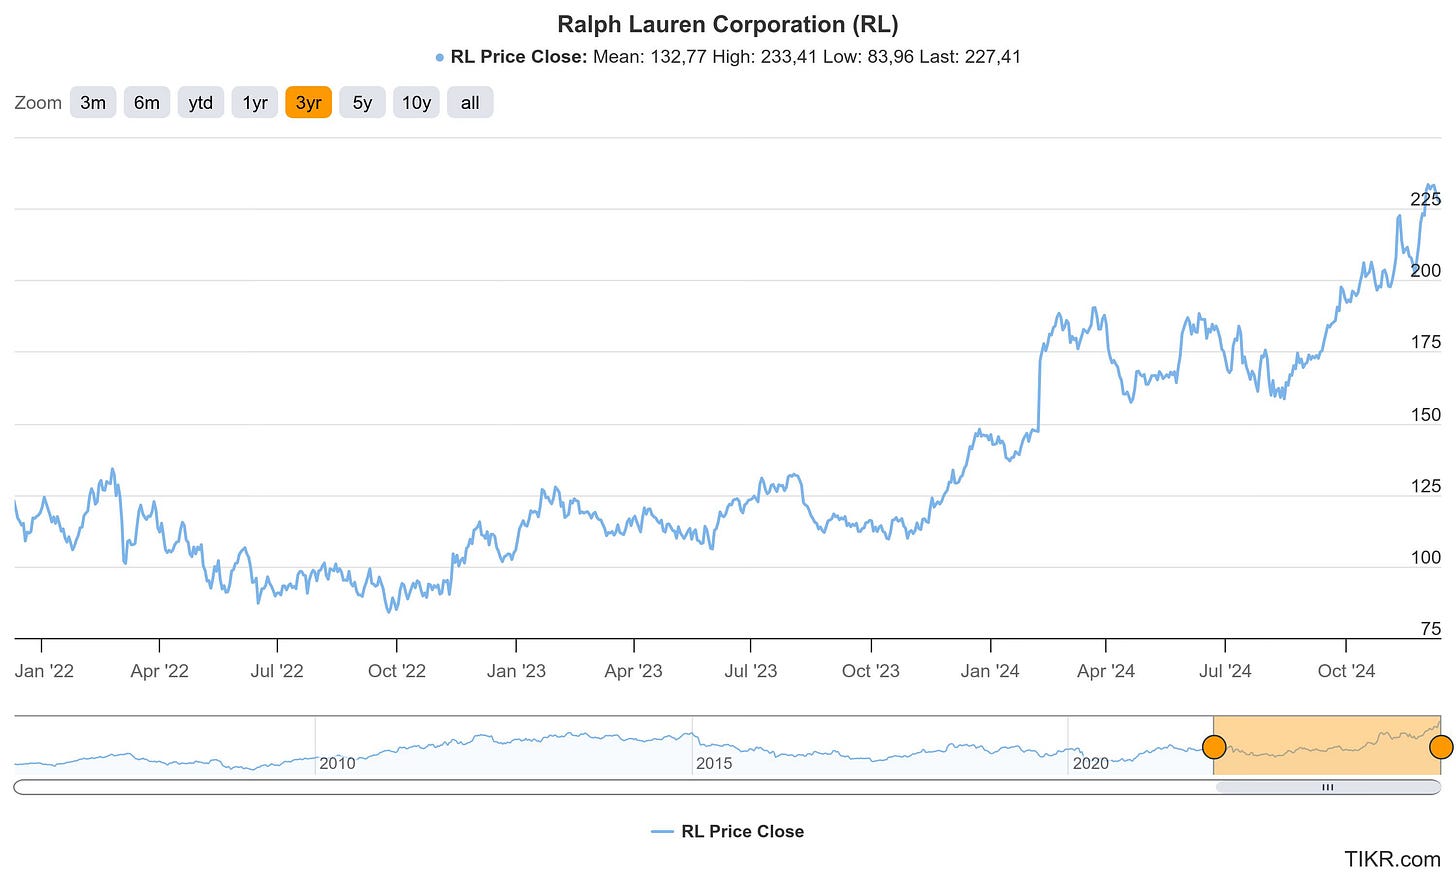Click the 125 price axis label
1456x874 pixels.
[x=1426, y=486]
